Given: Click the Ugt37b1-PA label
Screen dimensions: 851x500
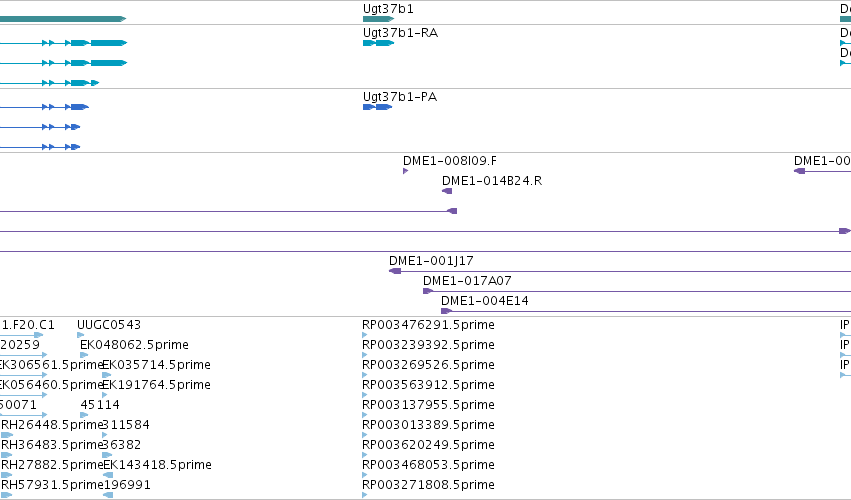Looking at the screenshot, I should (x=400, y=97).
